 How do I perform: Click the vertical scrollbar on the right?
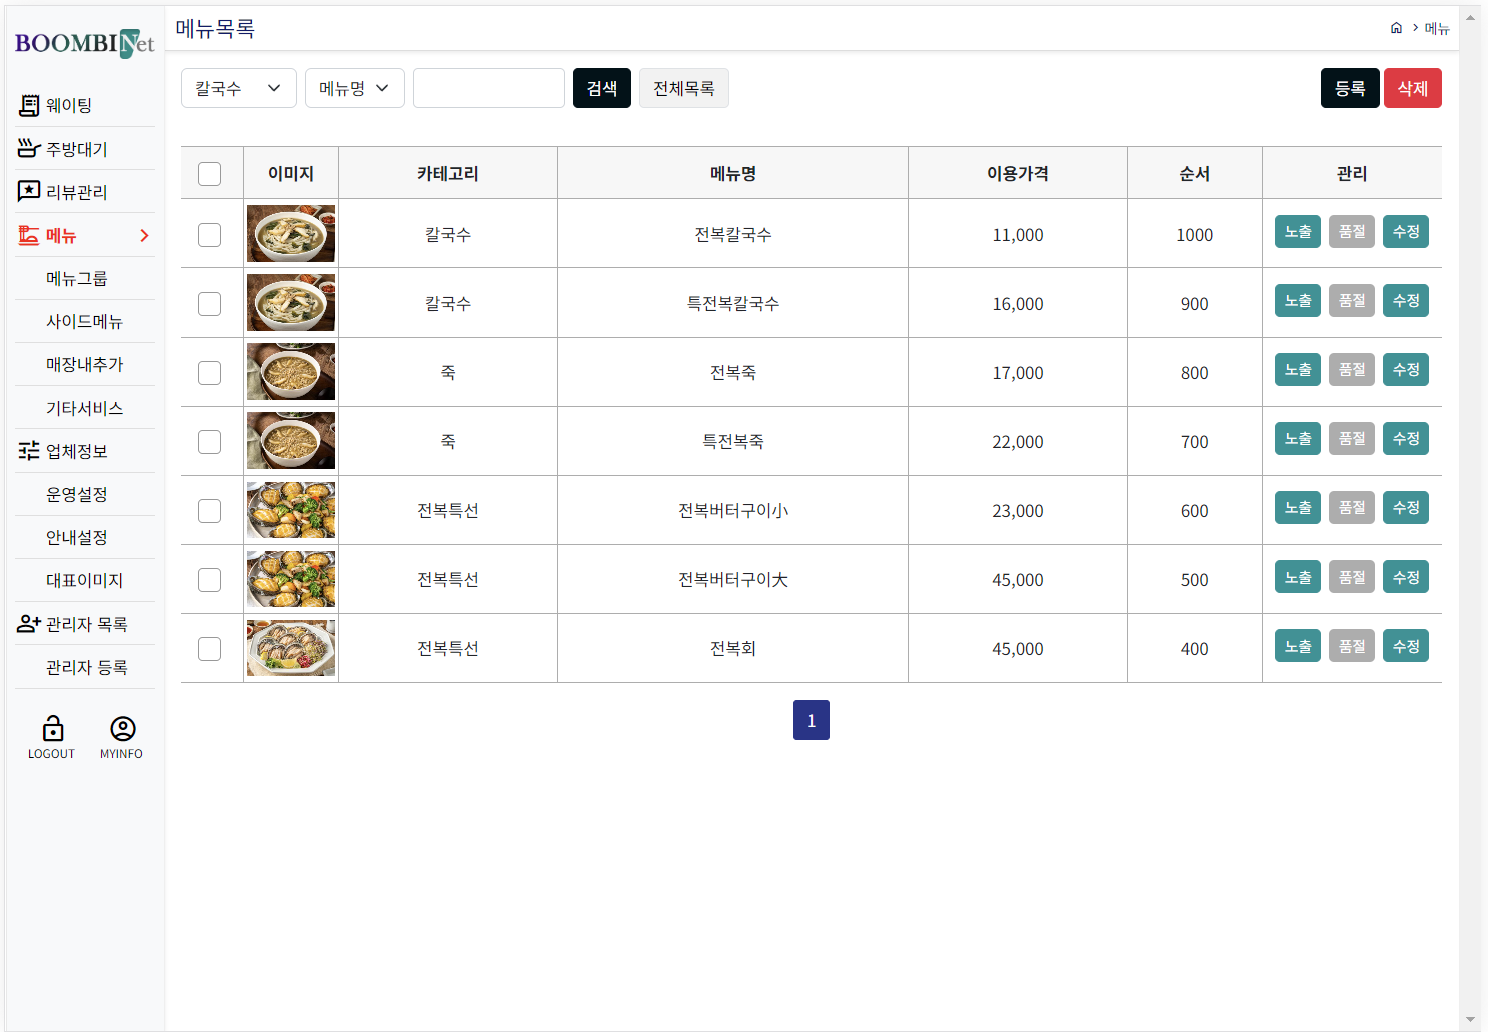pyautogui.click(x=1470, y=500)
